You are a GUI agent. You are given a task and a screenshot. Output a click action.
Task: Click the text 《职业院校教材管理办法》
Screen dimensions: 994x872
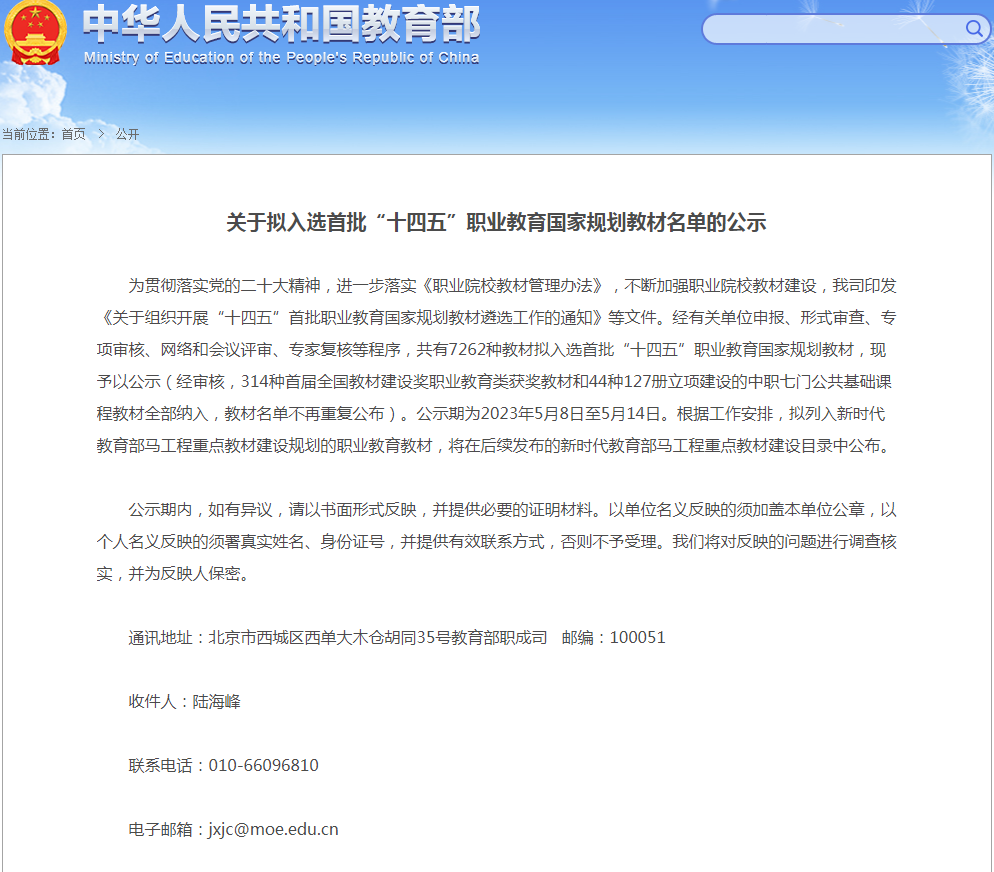513,286
